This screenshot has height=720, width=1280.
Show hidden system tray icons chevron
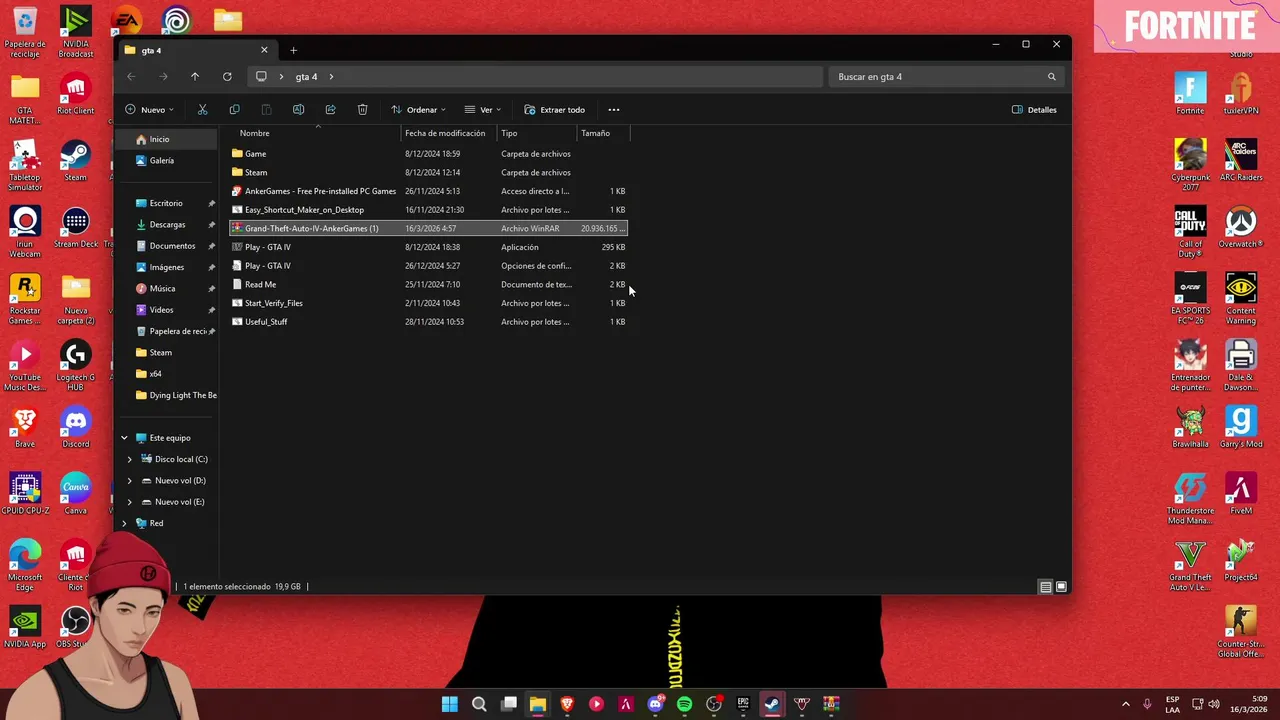click(1125, 704)
